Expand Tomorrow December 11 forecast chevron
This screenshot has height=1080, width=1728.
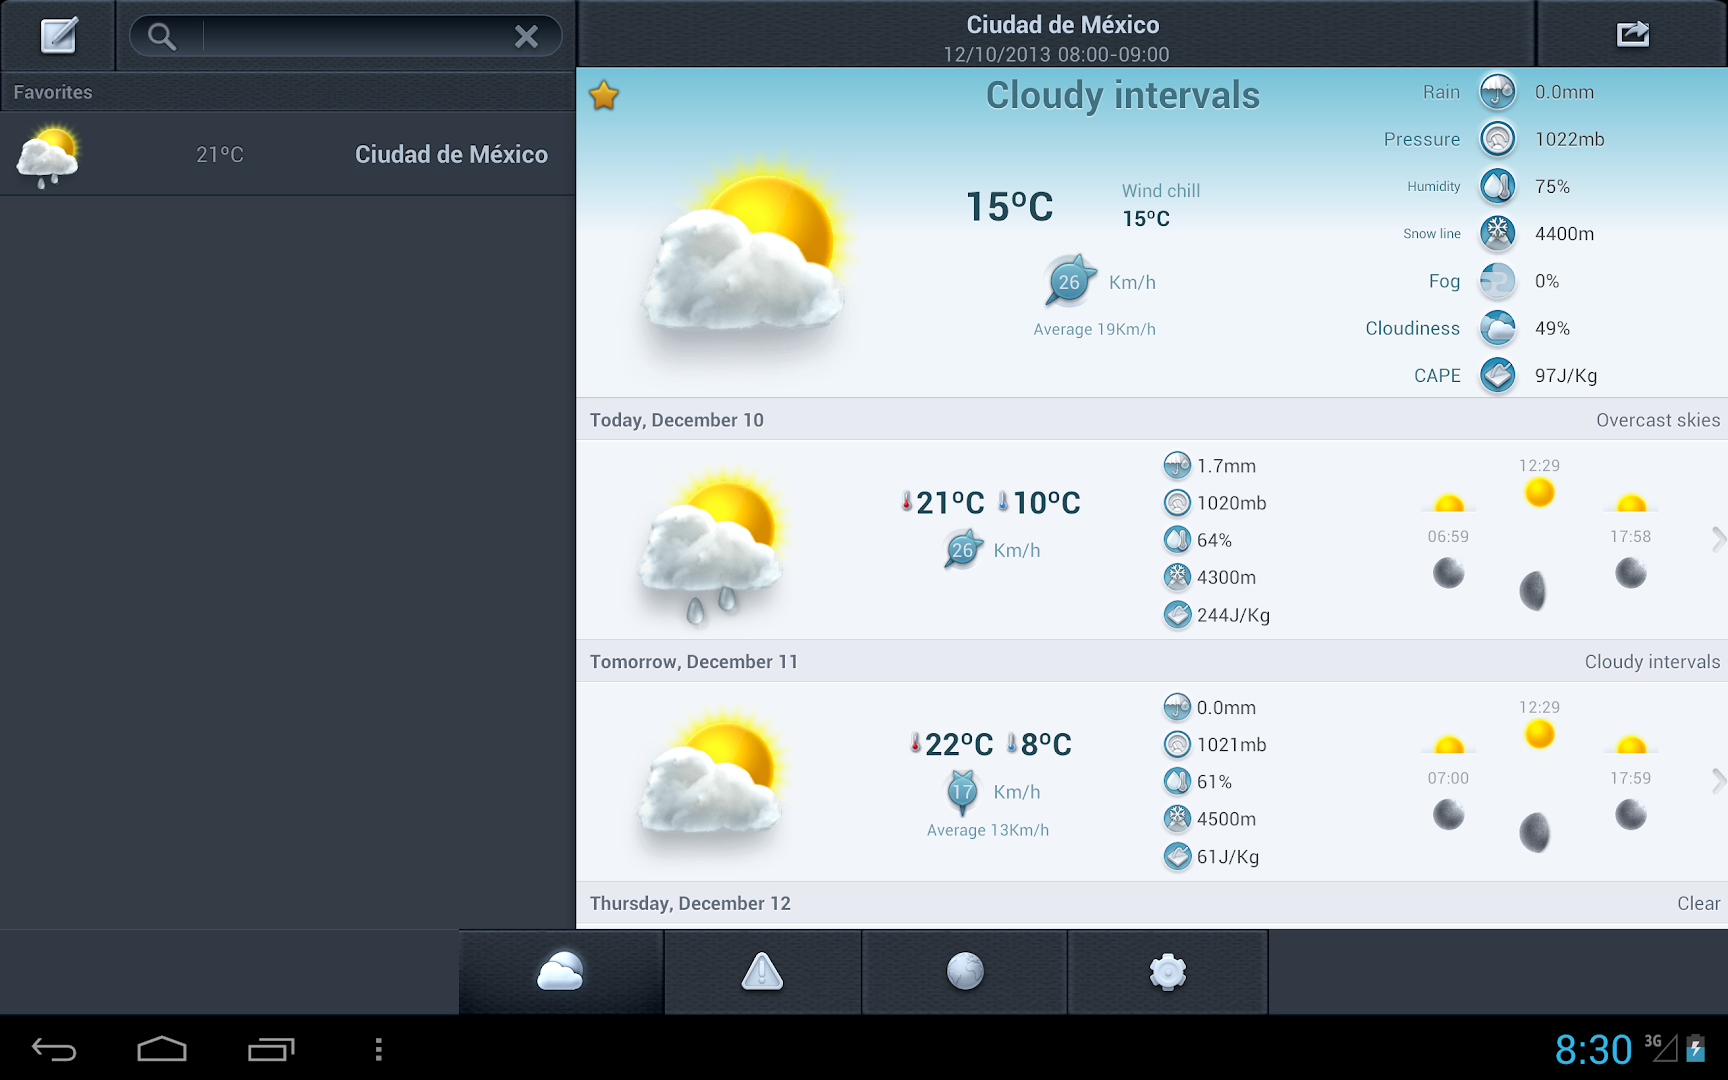tap(1718, 781)
